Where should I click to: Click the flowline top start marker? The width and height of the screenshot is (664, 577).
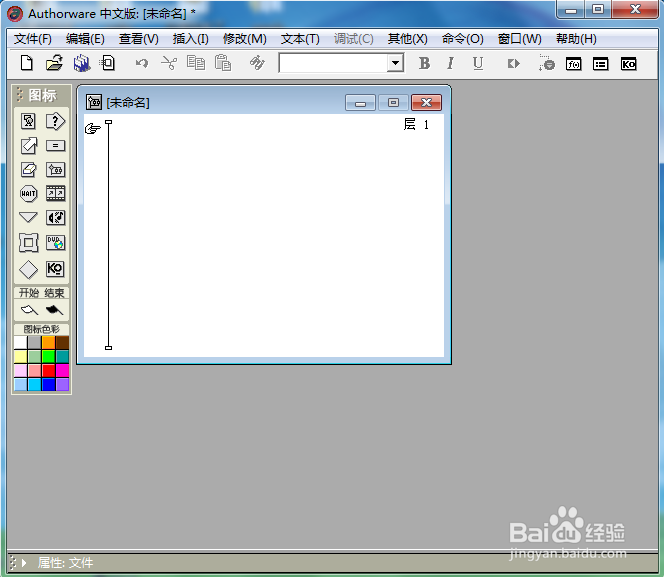point(108,122)
